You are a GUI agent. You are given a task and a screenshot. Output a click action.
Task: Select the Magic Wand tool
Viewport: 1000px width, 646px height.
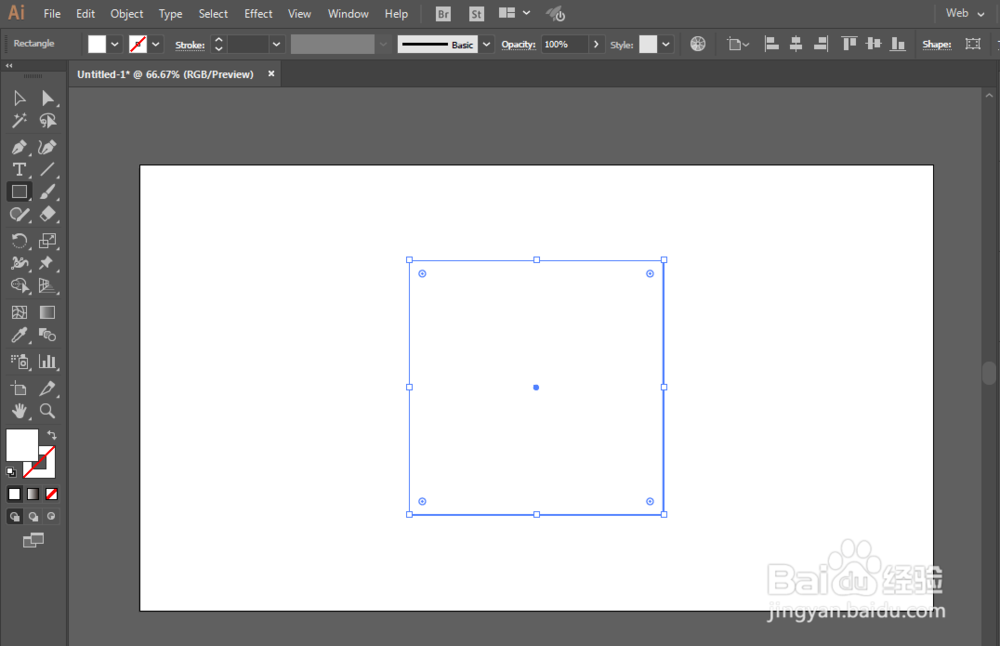[19, 121]
